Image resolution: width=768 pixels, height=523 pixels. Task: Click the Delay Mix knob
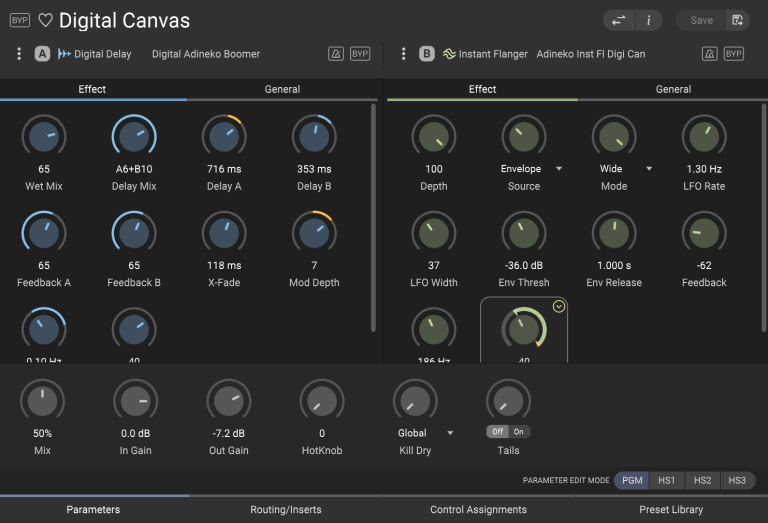pos(134,137)
